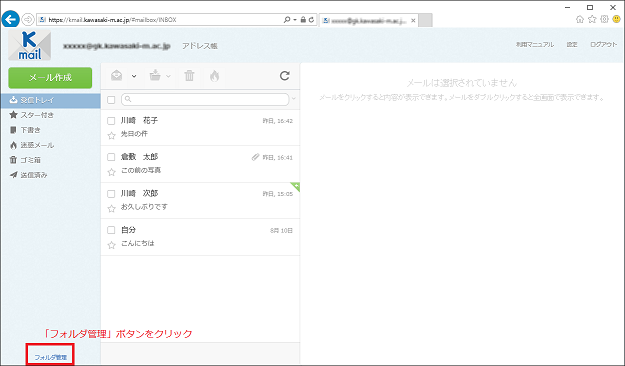Open the mail from 自分
Viewport: 625px width, 366px height.
click(200, 237)
